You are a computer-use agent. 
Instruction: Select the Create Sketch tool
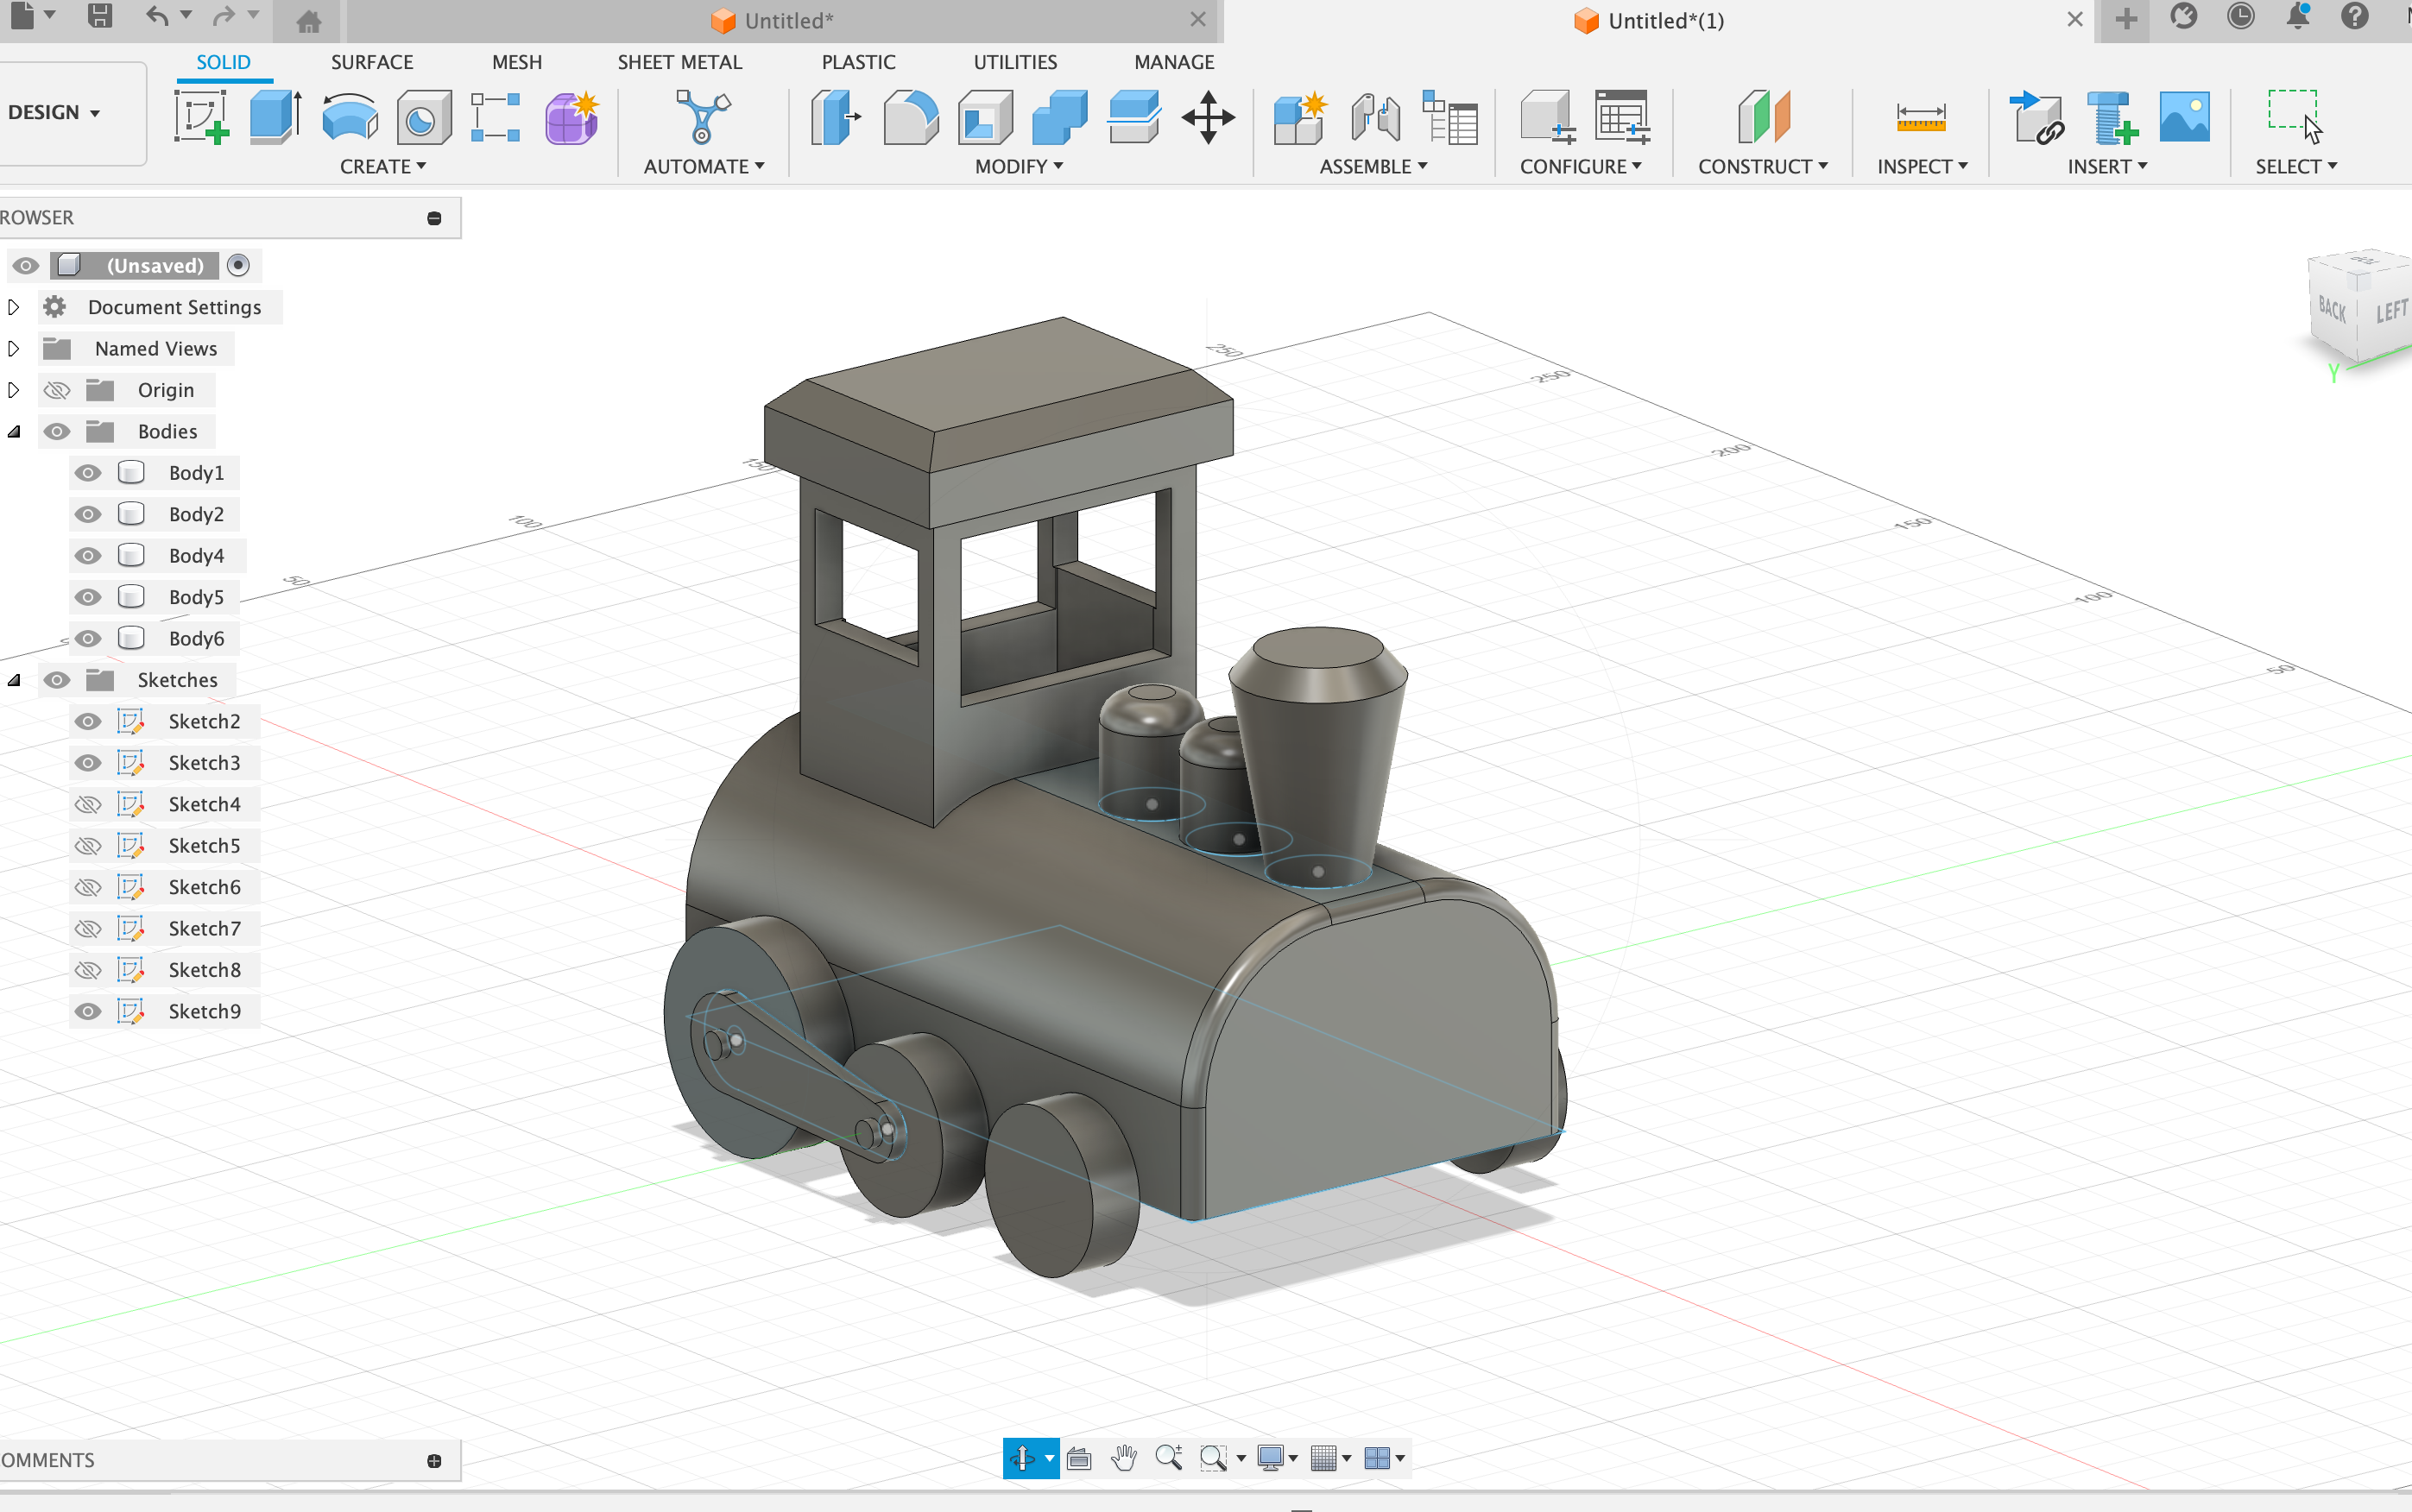[x=201, y=117]
